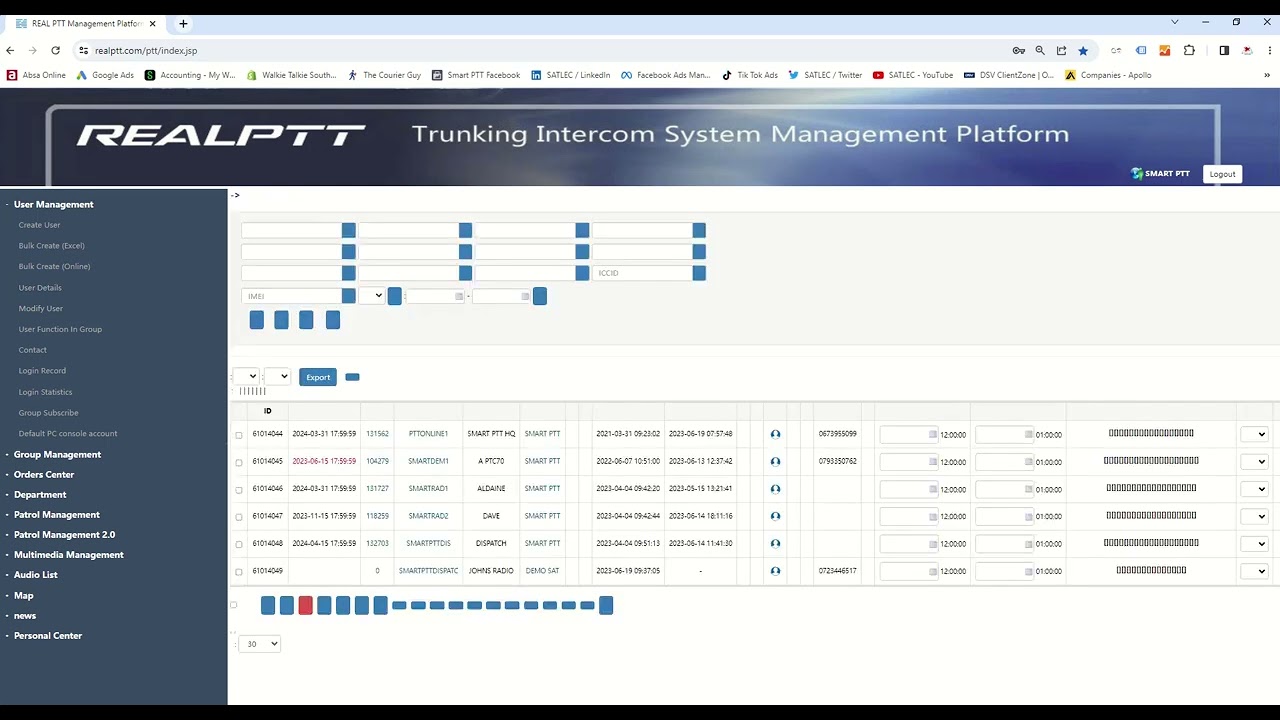Click the user headset icon in the SMARTRAD1 row

pos(775,489)
